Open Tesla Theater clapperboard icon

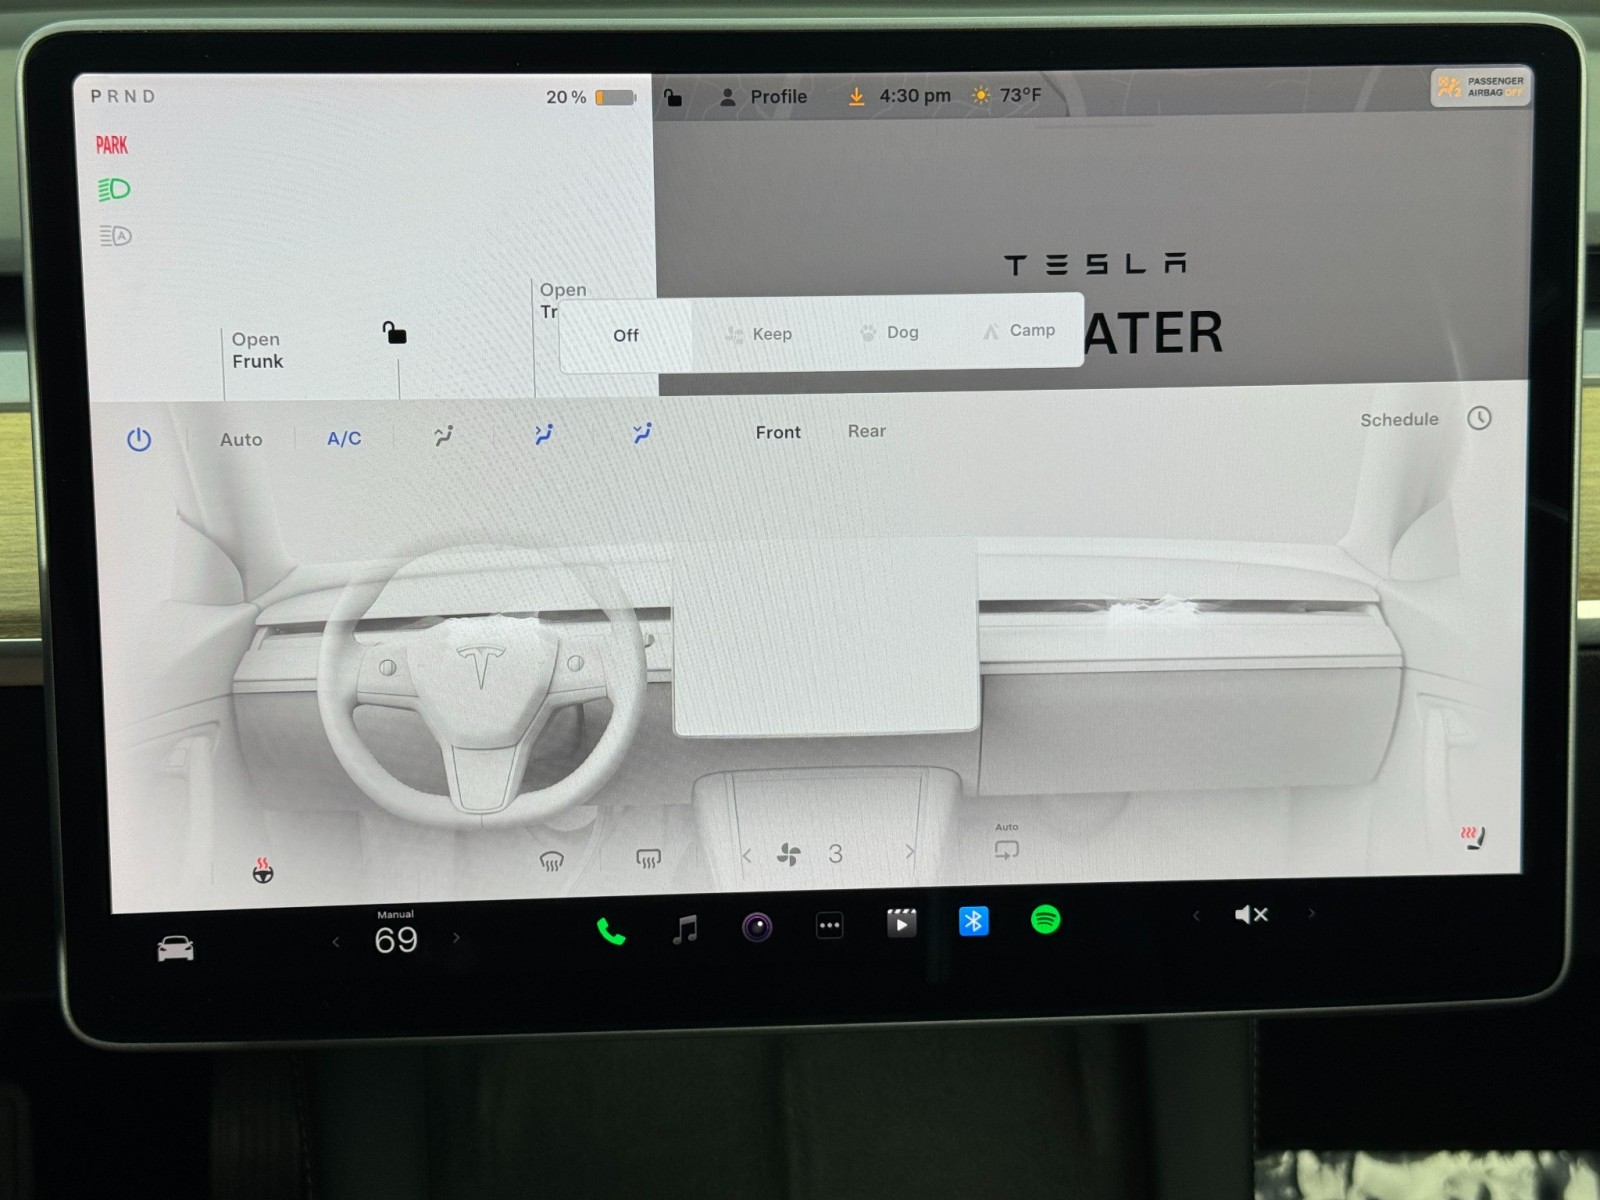pyautogui.click(x=901, y=923)
